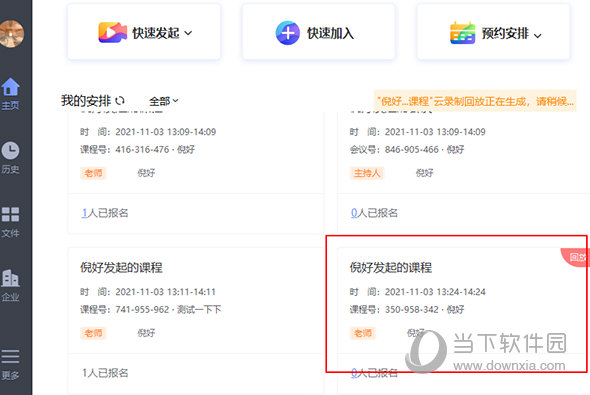Screen dimensions: 590x395
Task: Open course titled 倪好发起的课程 at 13:11-14:11
Action: click(121, 268)
